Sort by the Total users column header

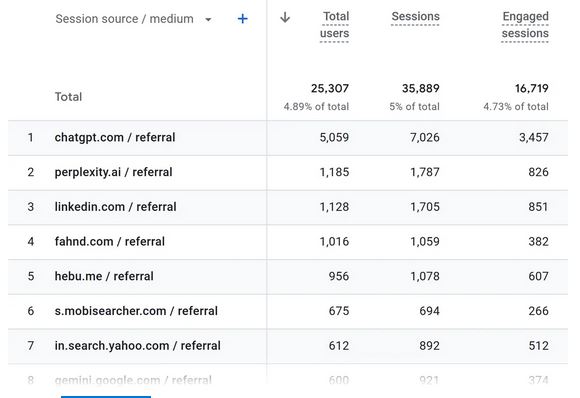334,25
